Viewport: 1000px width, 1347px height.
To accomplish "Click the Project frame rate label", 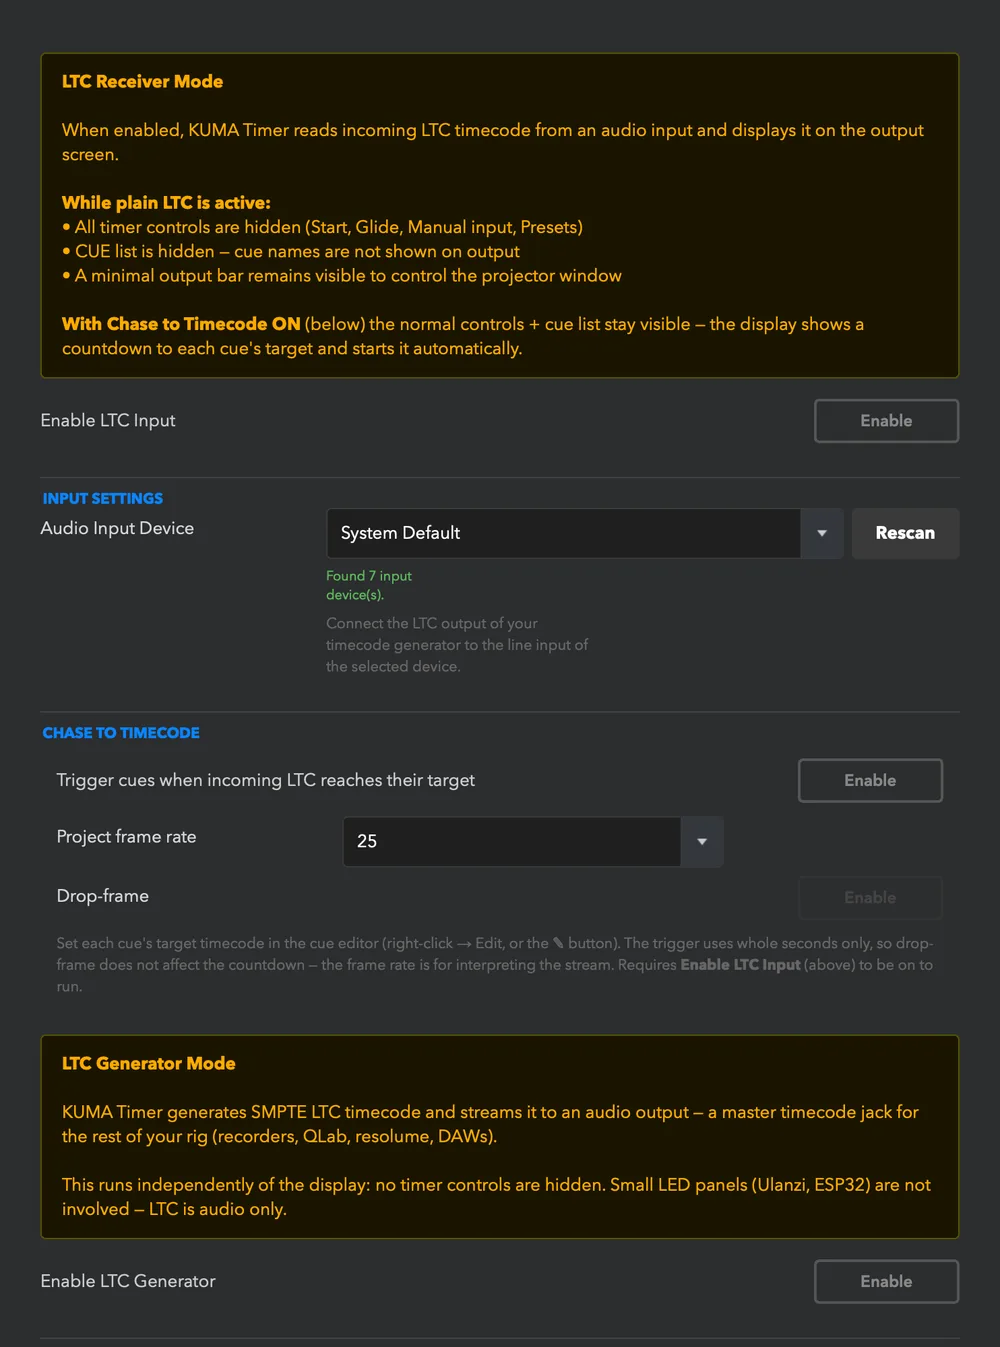I will pyautogui.click(x=126, y=837).
